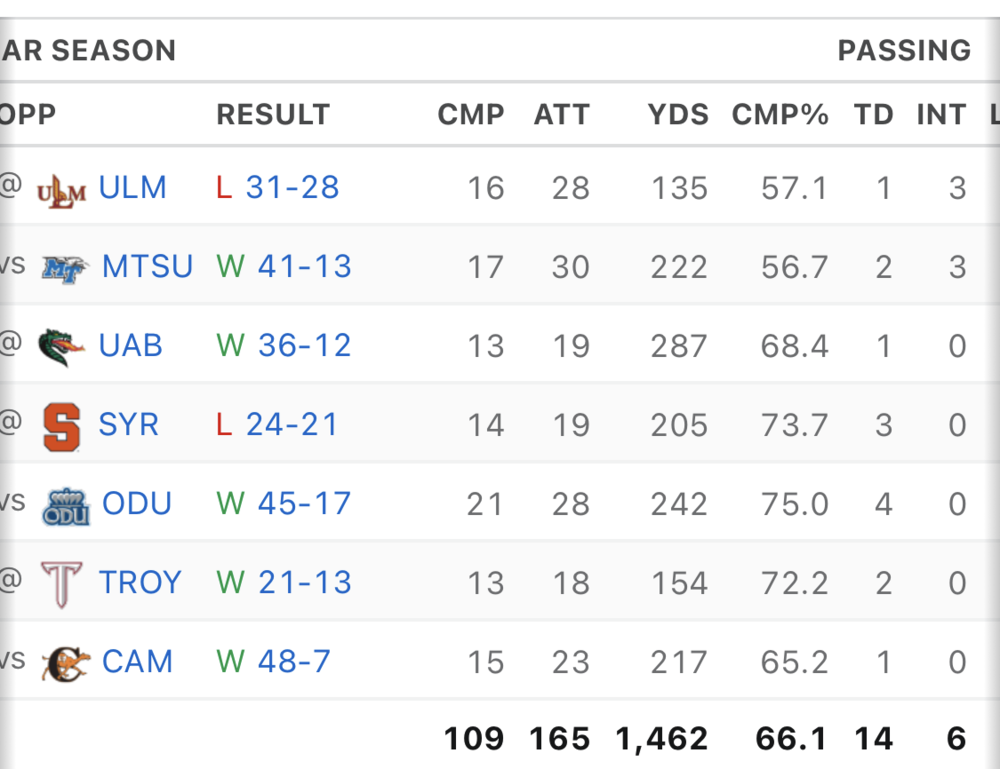Click the MTSU team logo
Image resolution: width=1000 pixels, height=769 pixels.
[x=65, y=268]
